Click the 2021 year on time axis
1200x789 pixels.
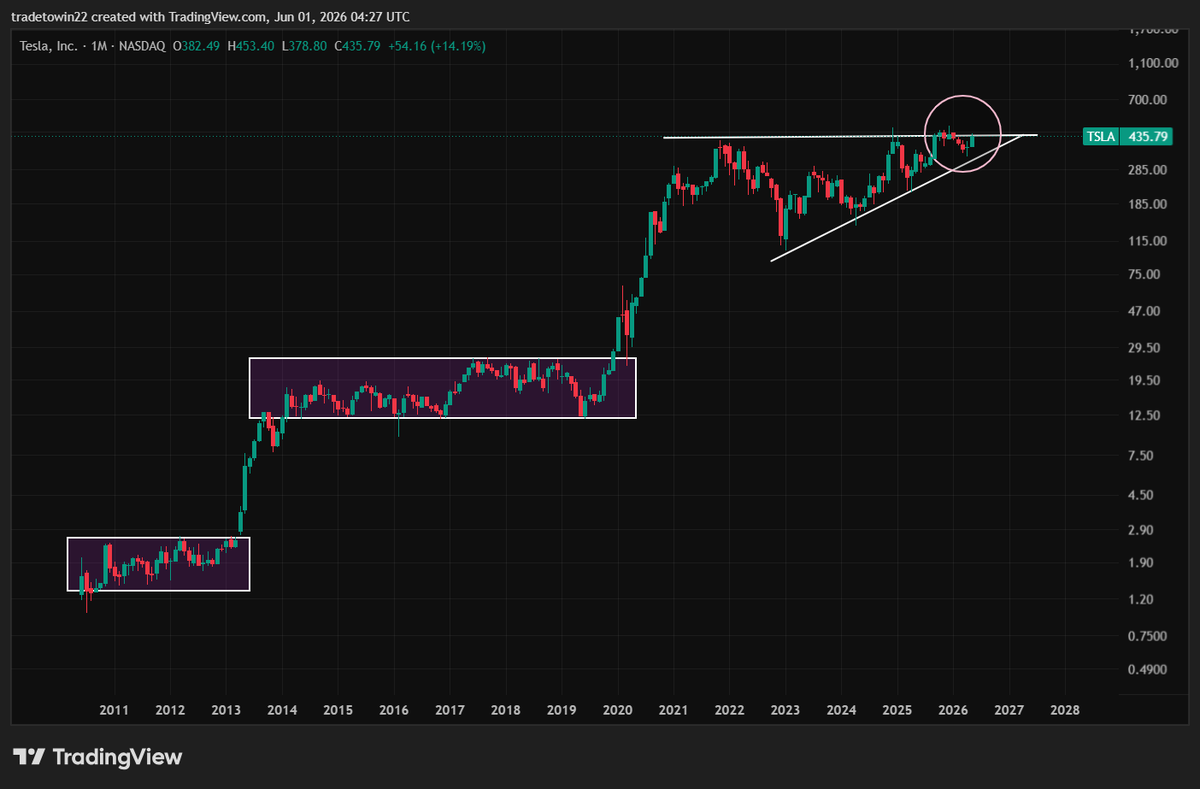point(674,709)
